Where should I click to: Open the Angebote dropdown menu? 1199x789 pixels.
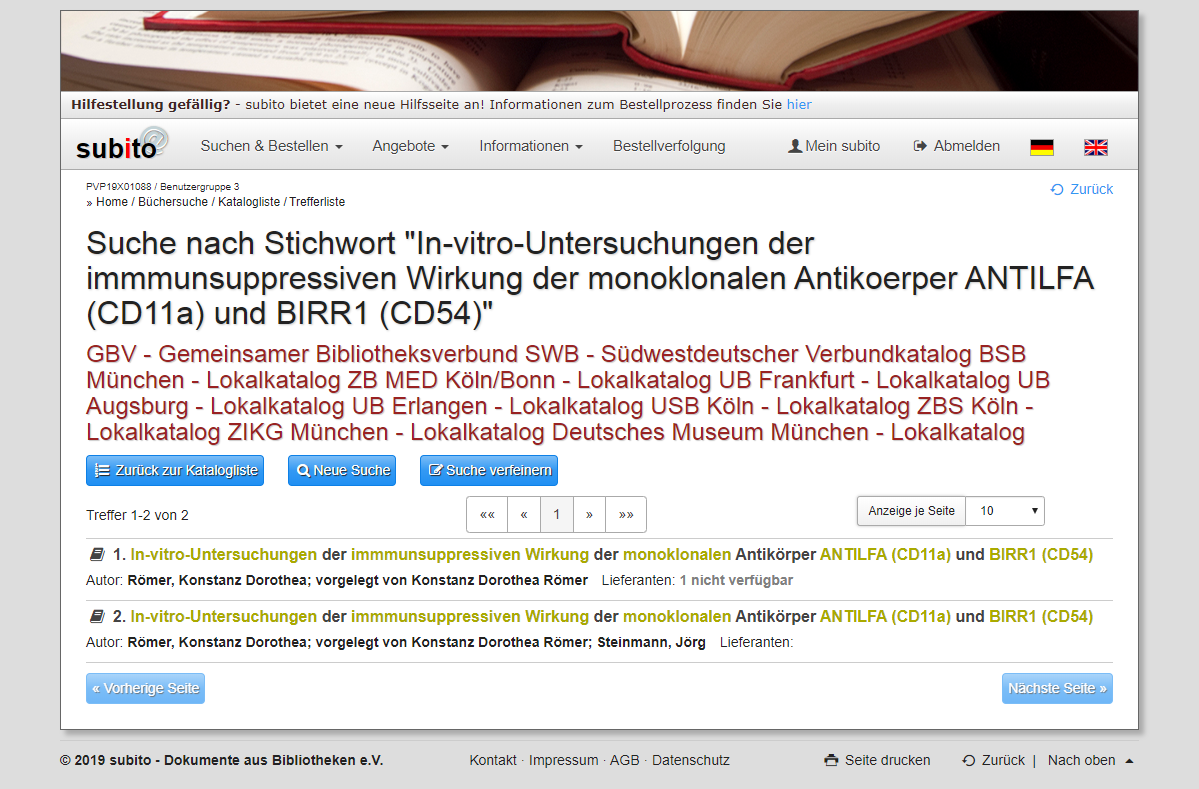pyautogui.click(x=411, y=146)
